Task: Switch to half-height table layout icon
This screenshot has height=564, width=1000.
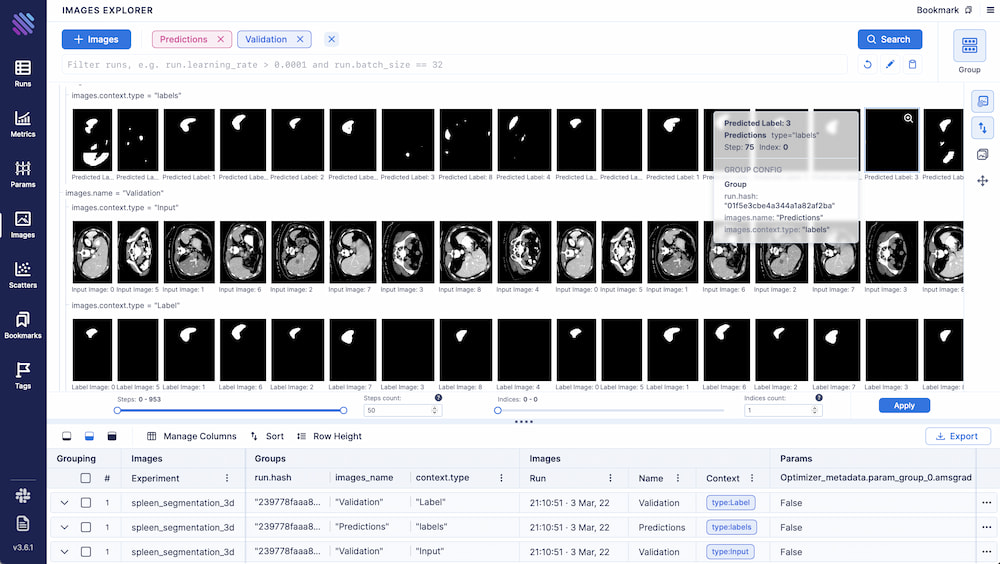Action: point(89,436)
